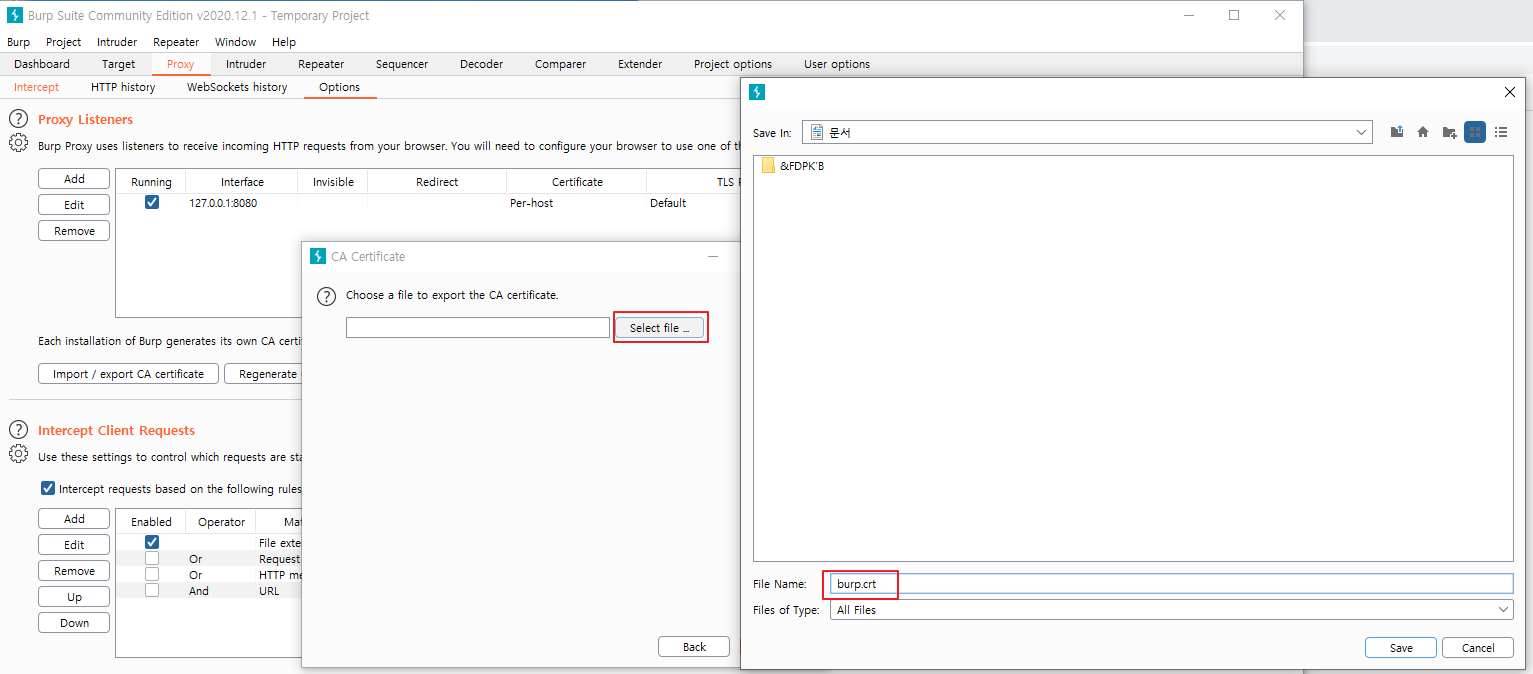Move intercept rule Up
1533x674 pixels.
[x=74, y=597]
